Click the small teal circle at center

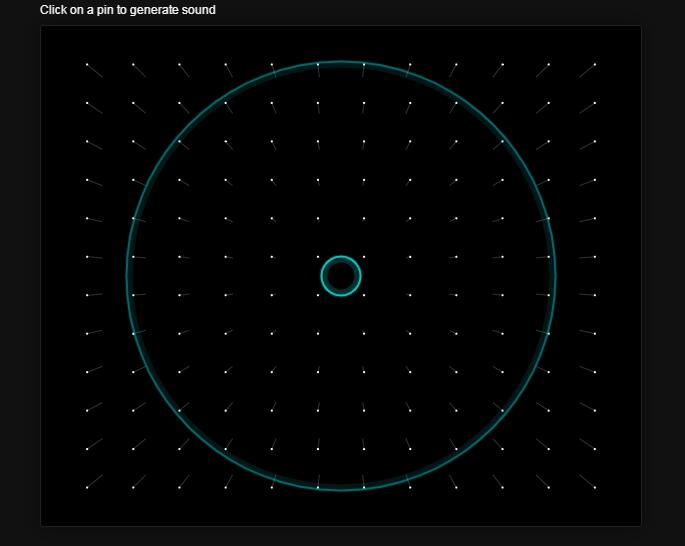pyautogui.click(x=341, y=276)
